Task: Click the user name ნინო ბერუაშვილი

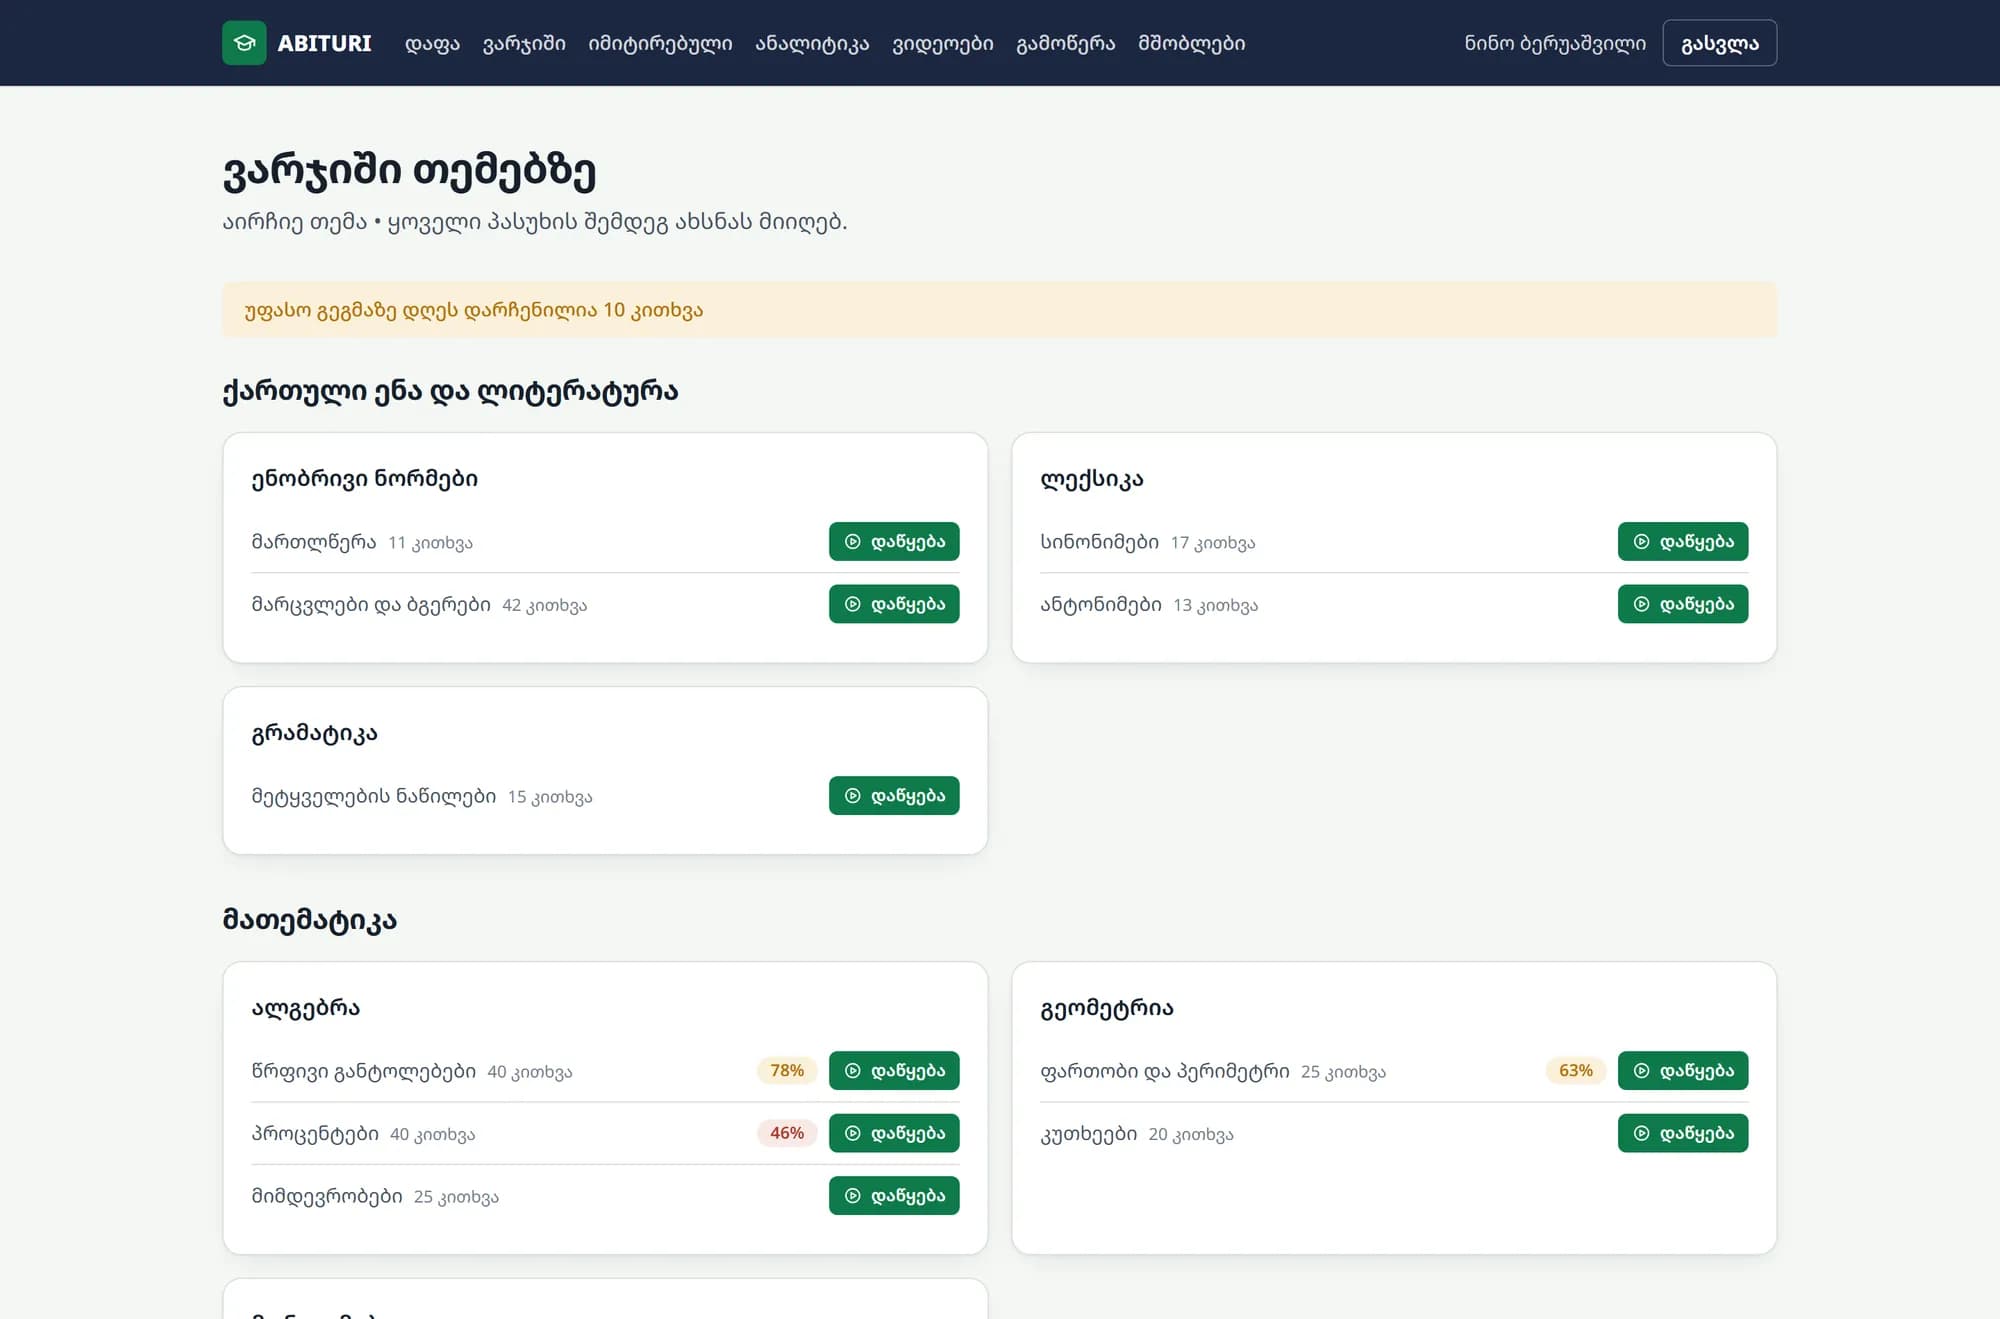Action: click(x=1555, y=43)
